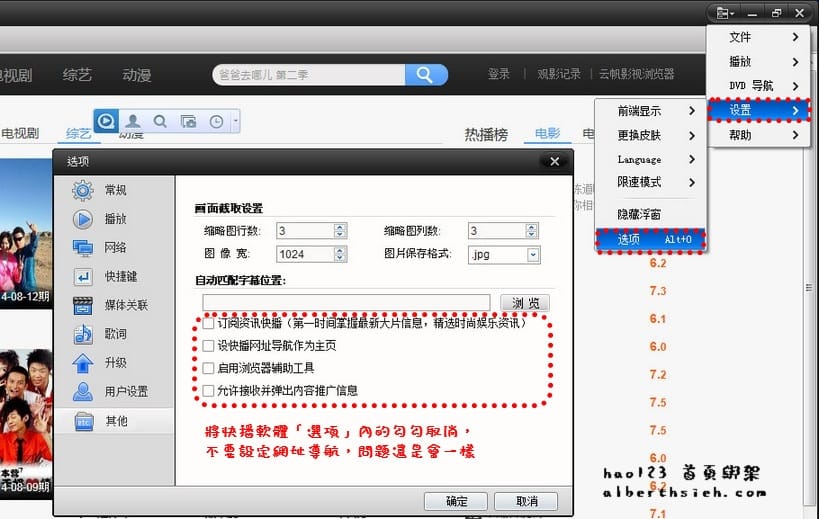This screenshot has width=819, height=519.
Task: Open the 图片保存格式 .jpg dropdown
Action: tap(533, 255)
